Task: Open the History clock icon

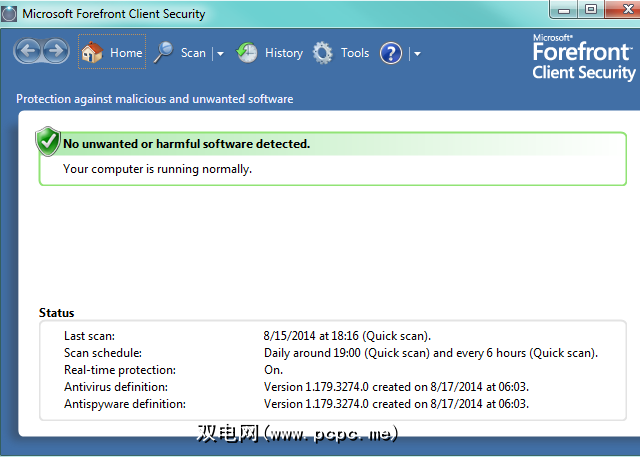Action: coord(247,53)
